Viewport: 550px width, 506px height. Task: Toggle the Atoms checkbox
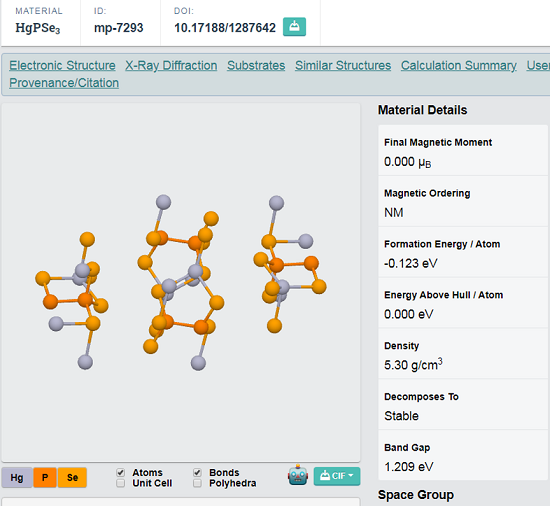click(120, 472)
